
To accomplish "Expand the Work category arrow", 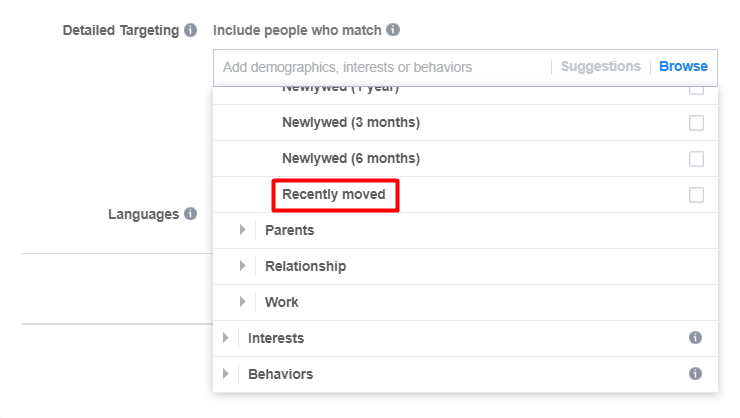I will 243,301.
